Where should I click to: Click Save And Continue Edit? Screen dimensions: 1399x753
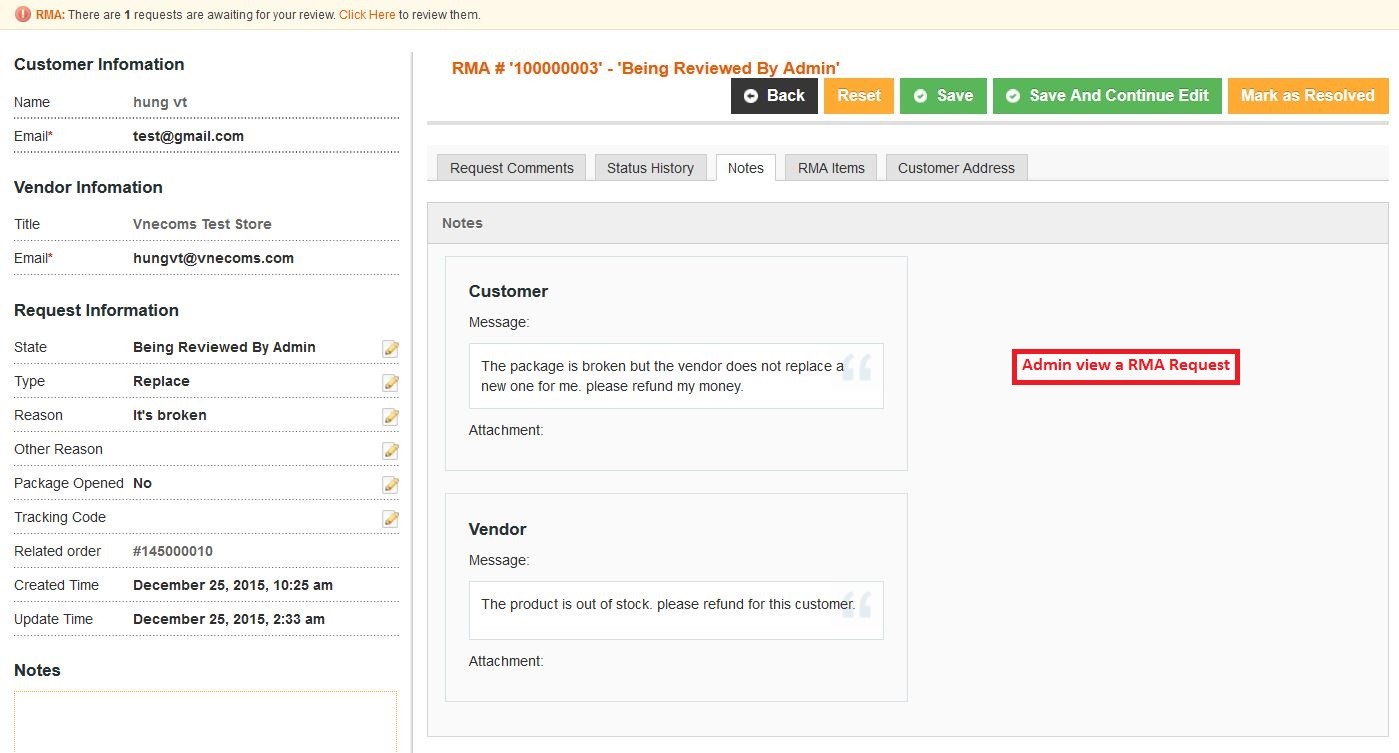[1107, 96]
